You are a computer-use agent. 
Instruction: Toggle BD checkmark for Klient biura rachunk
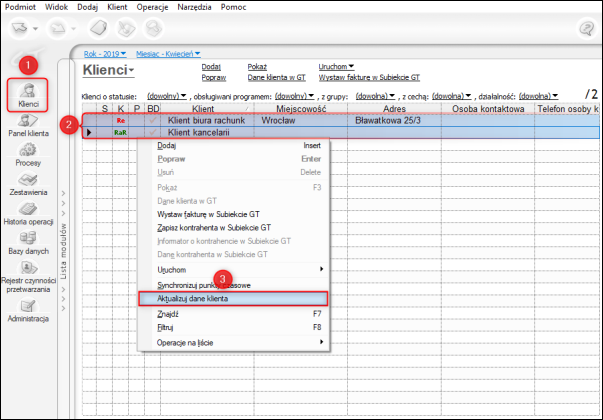tap(153, 120)
